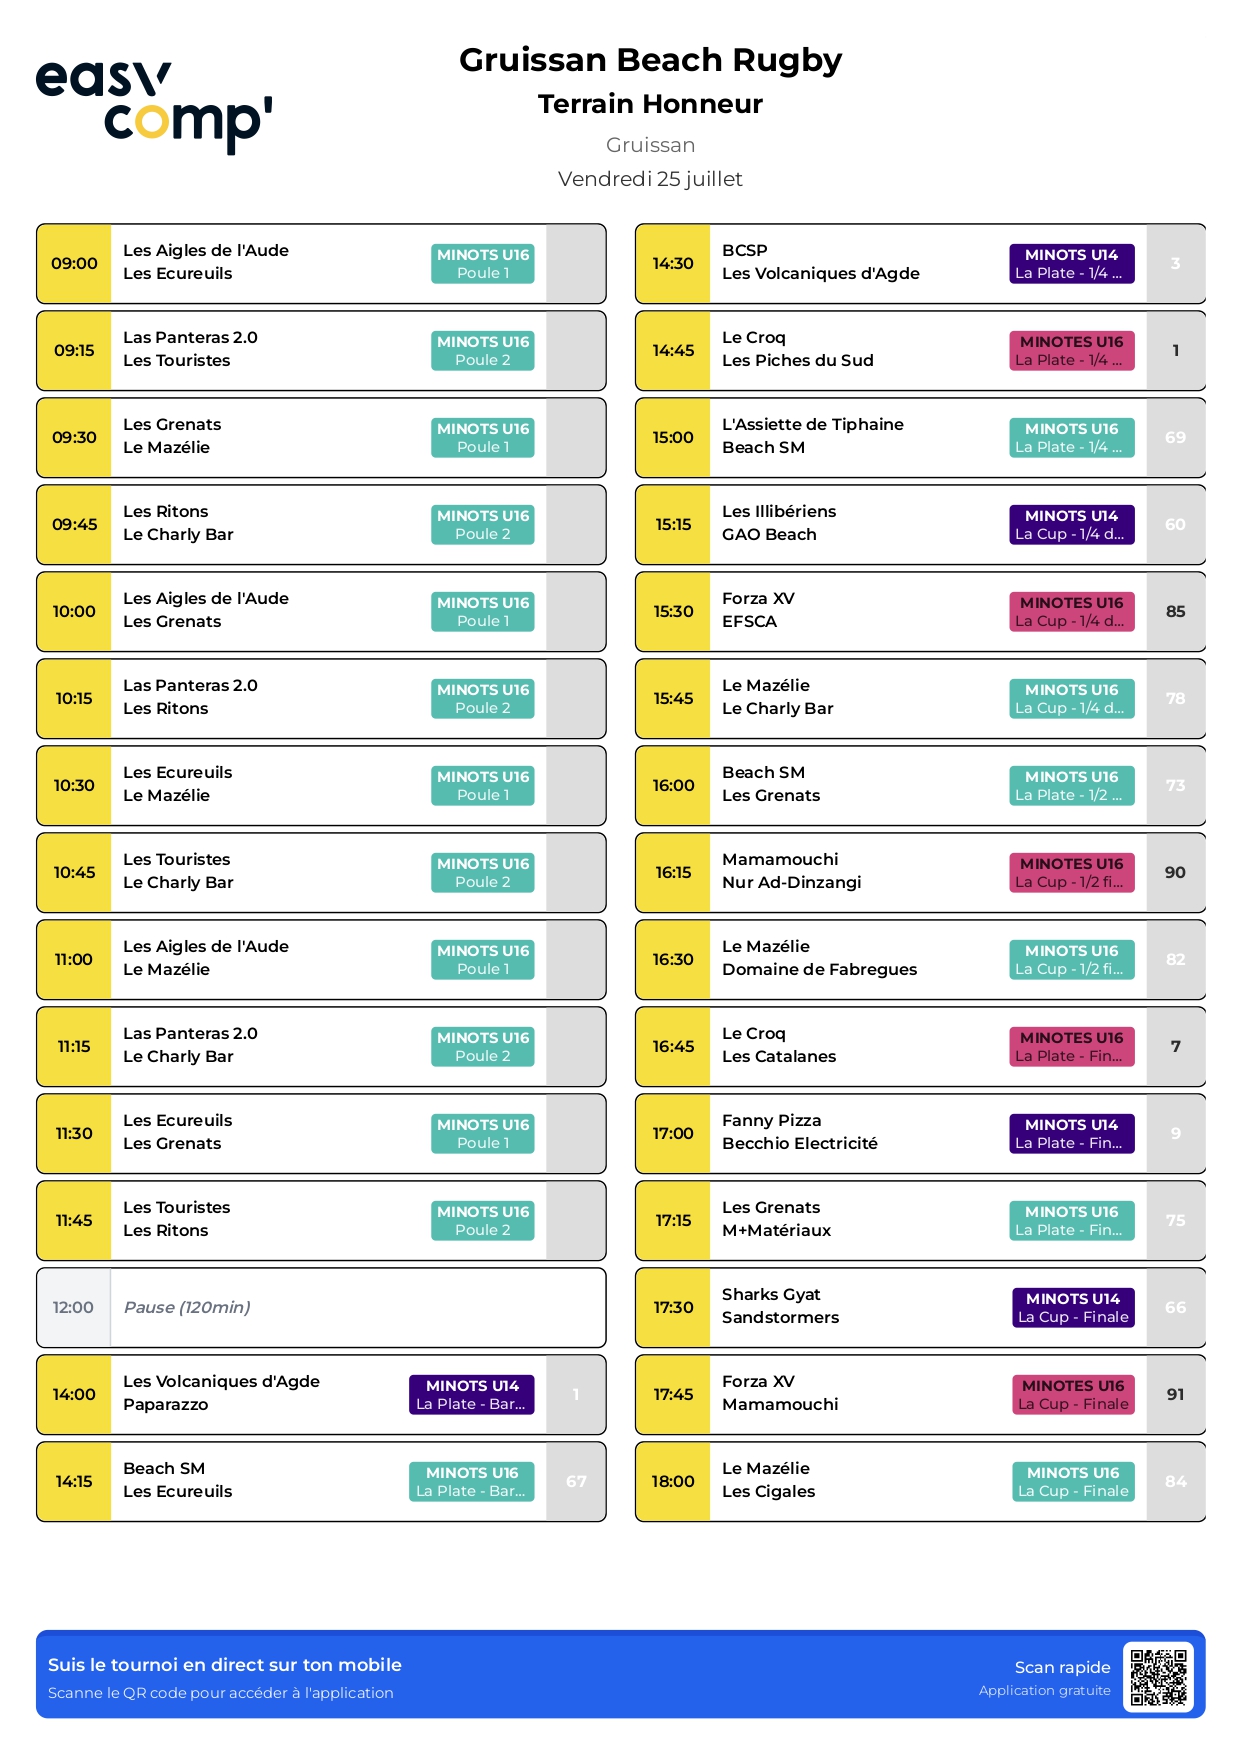
Task: Click the Scan rapide label
Action: click(1062, 1667)
